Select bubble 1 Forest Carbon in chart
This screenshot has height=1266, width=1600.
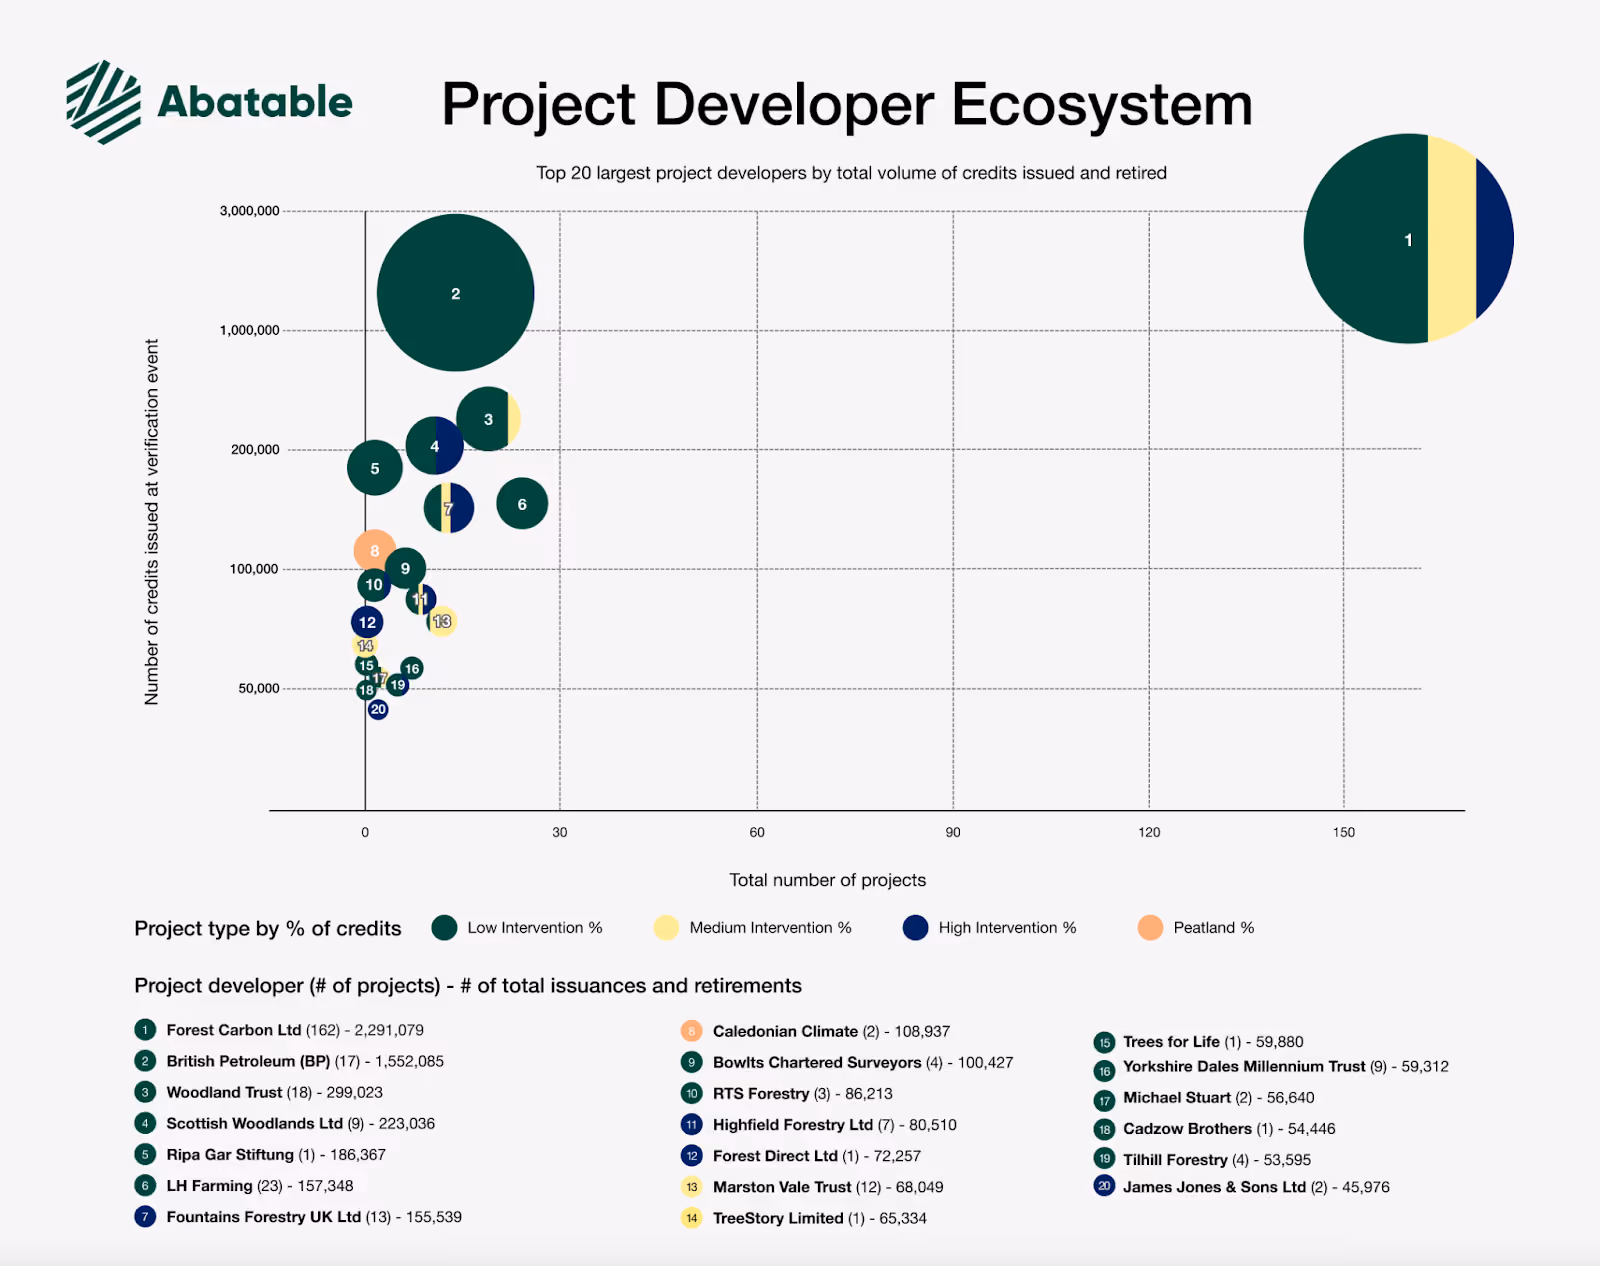pos(1408,239)
